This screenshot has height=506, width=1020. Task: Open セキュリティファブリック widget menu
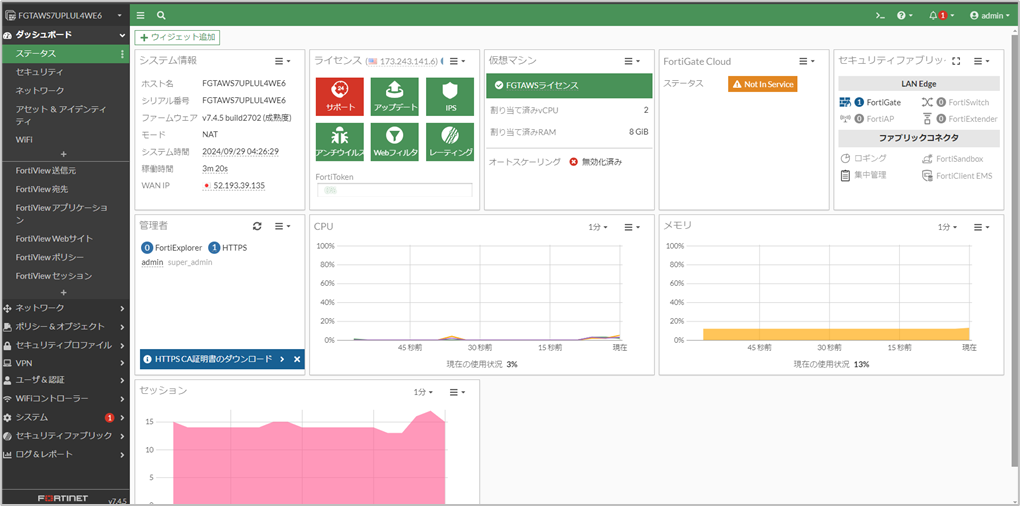[981, 61]
